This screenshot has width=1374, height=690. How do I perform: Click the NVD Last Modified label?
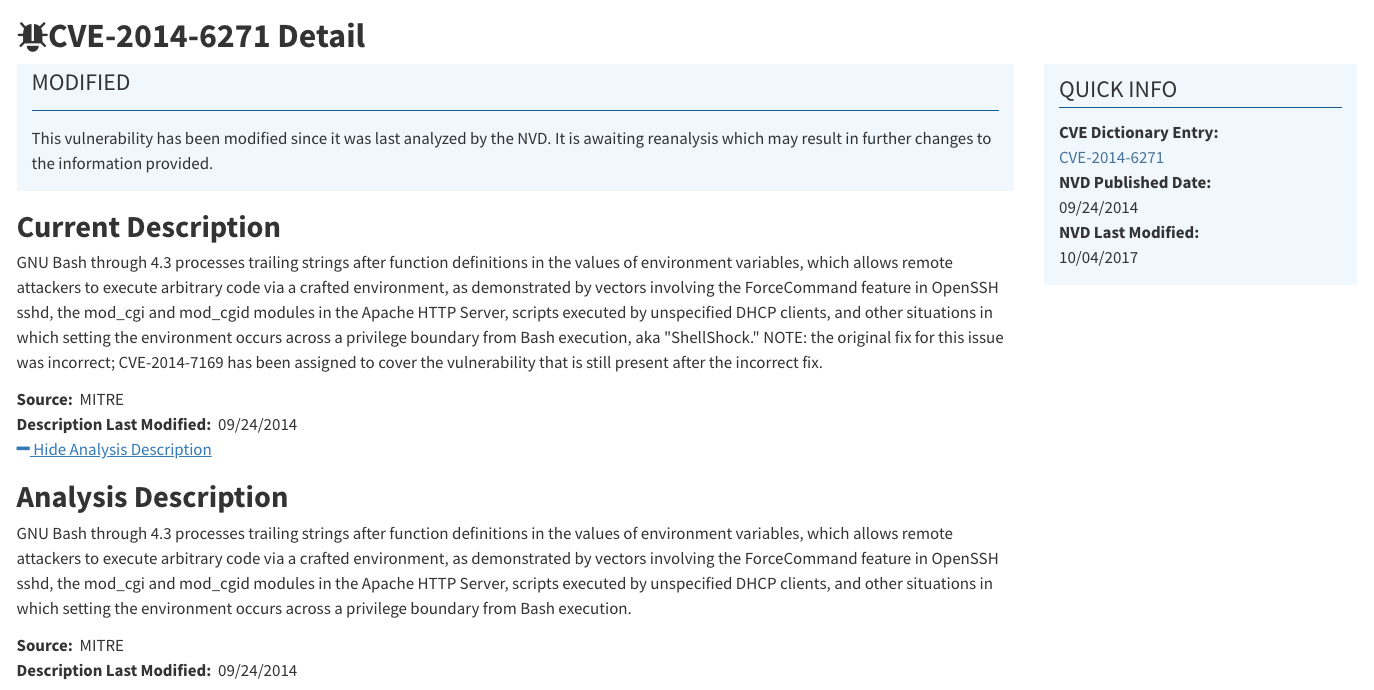1129,232
